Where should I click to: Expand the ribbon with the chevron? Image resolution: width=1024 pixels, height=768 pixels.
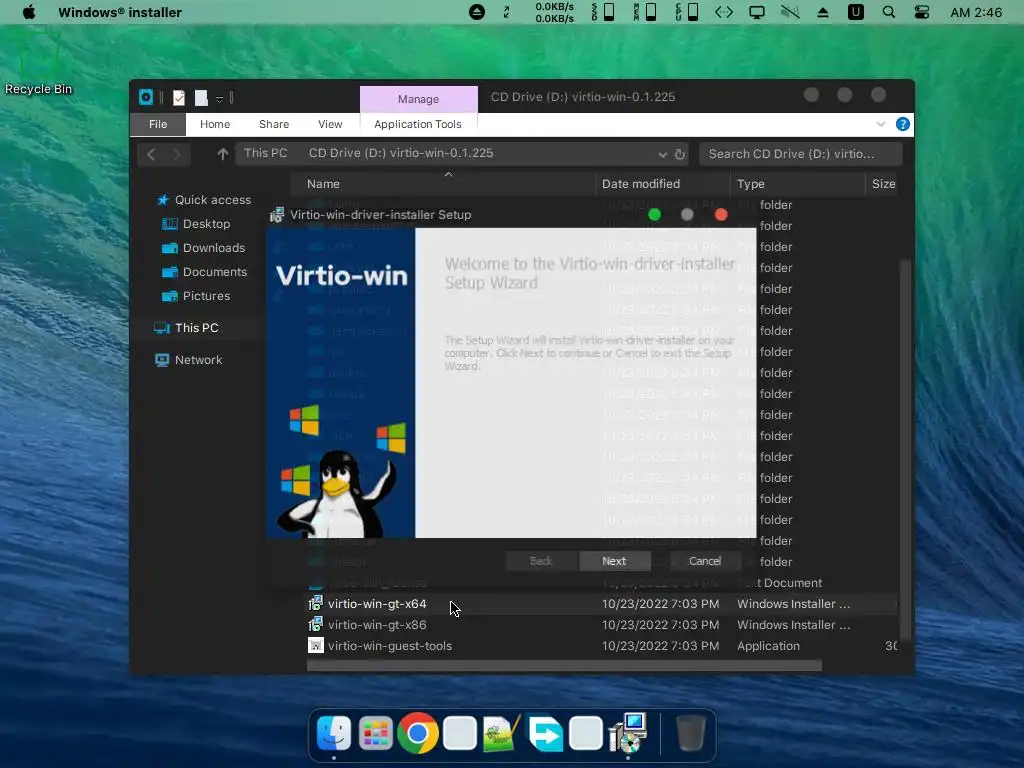click(881, 124)
